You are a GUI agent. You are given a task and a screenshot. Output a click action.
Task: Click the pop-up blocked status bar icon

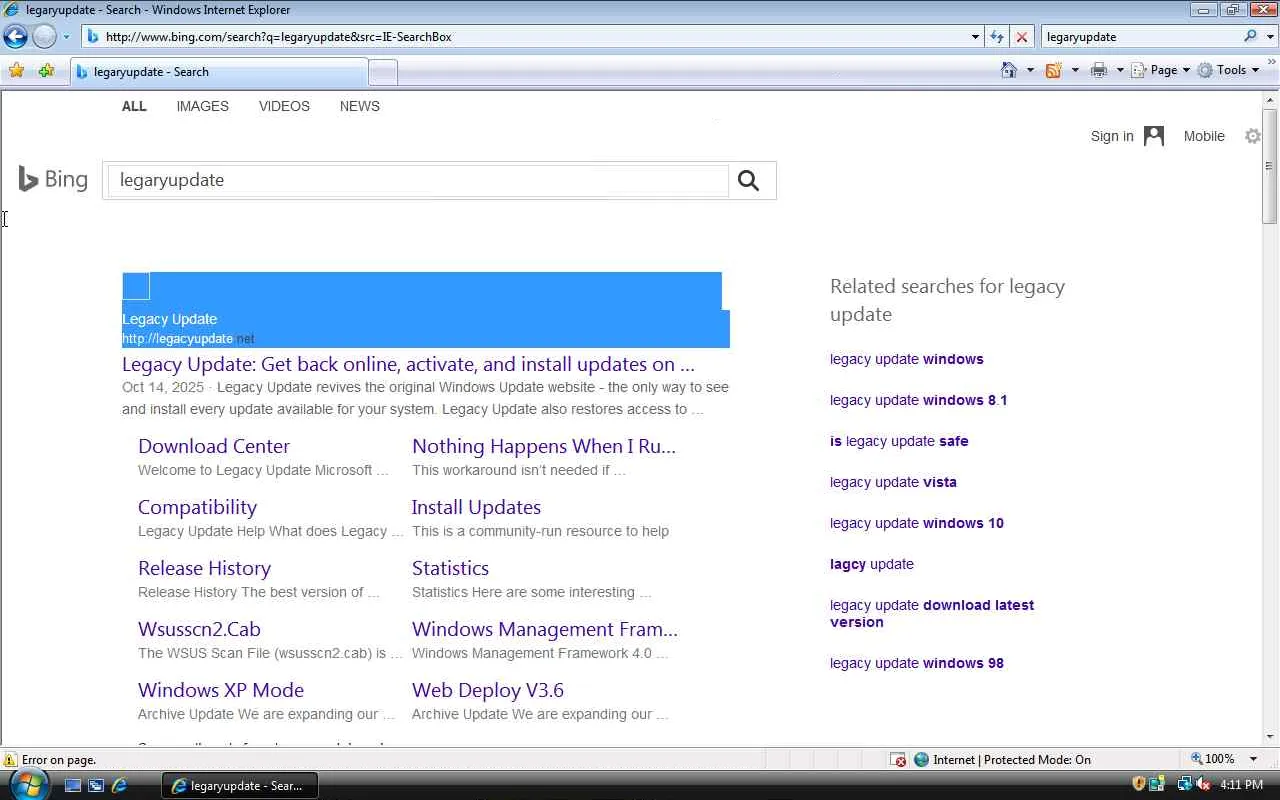(899, 760)
